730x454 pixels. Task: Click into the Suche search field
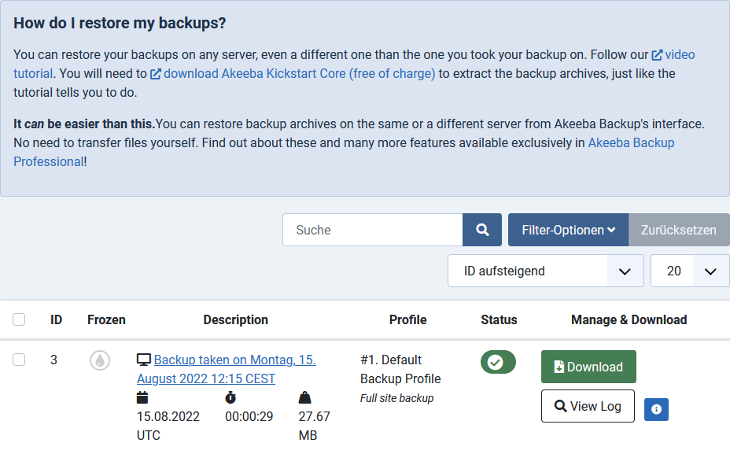coord(372,230)
